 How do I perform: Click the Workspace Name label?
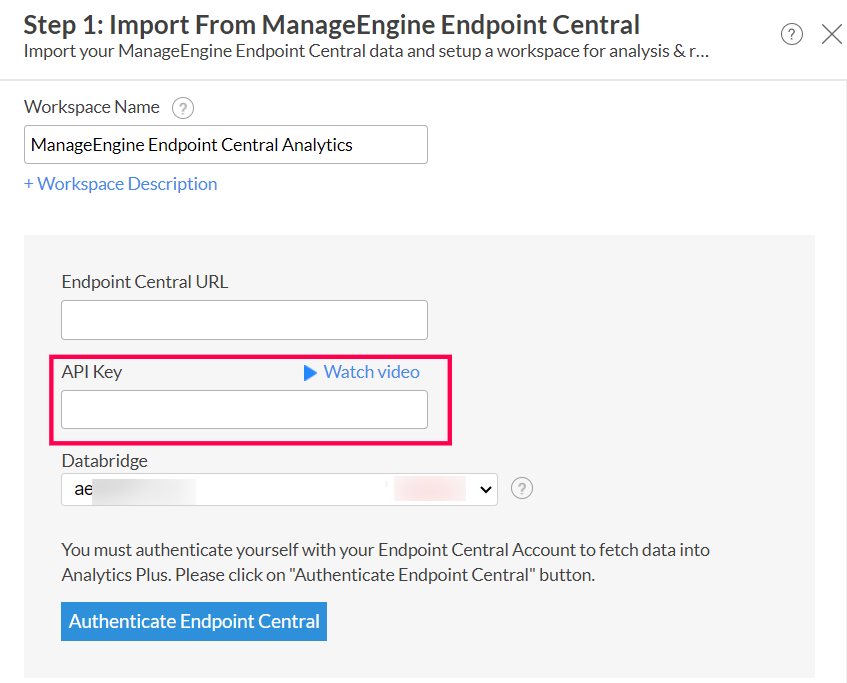92,107
